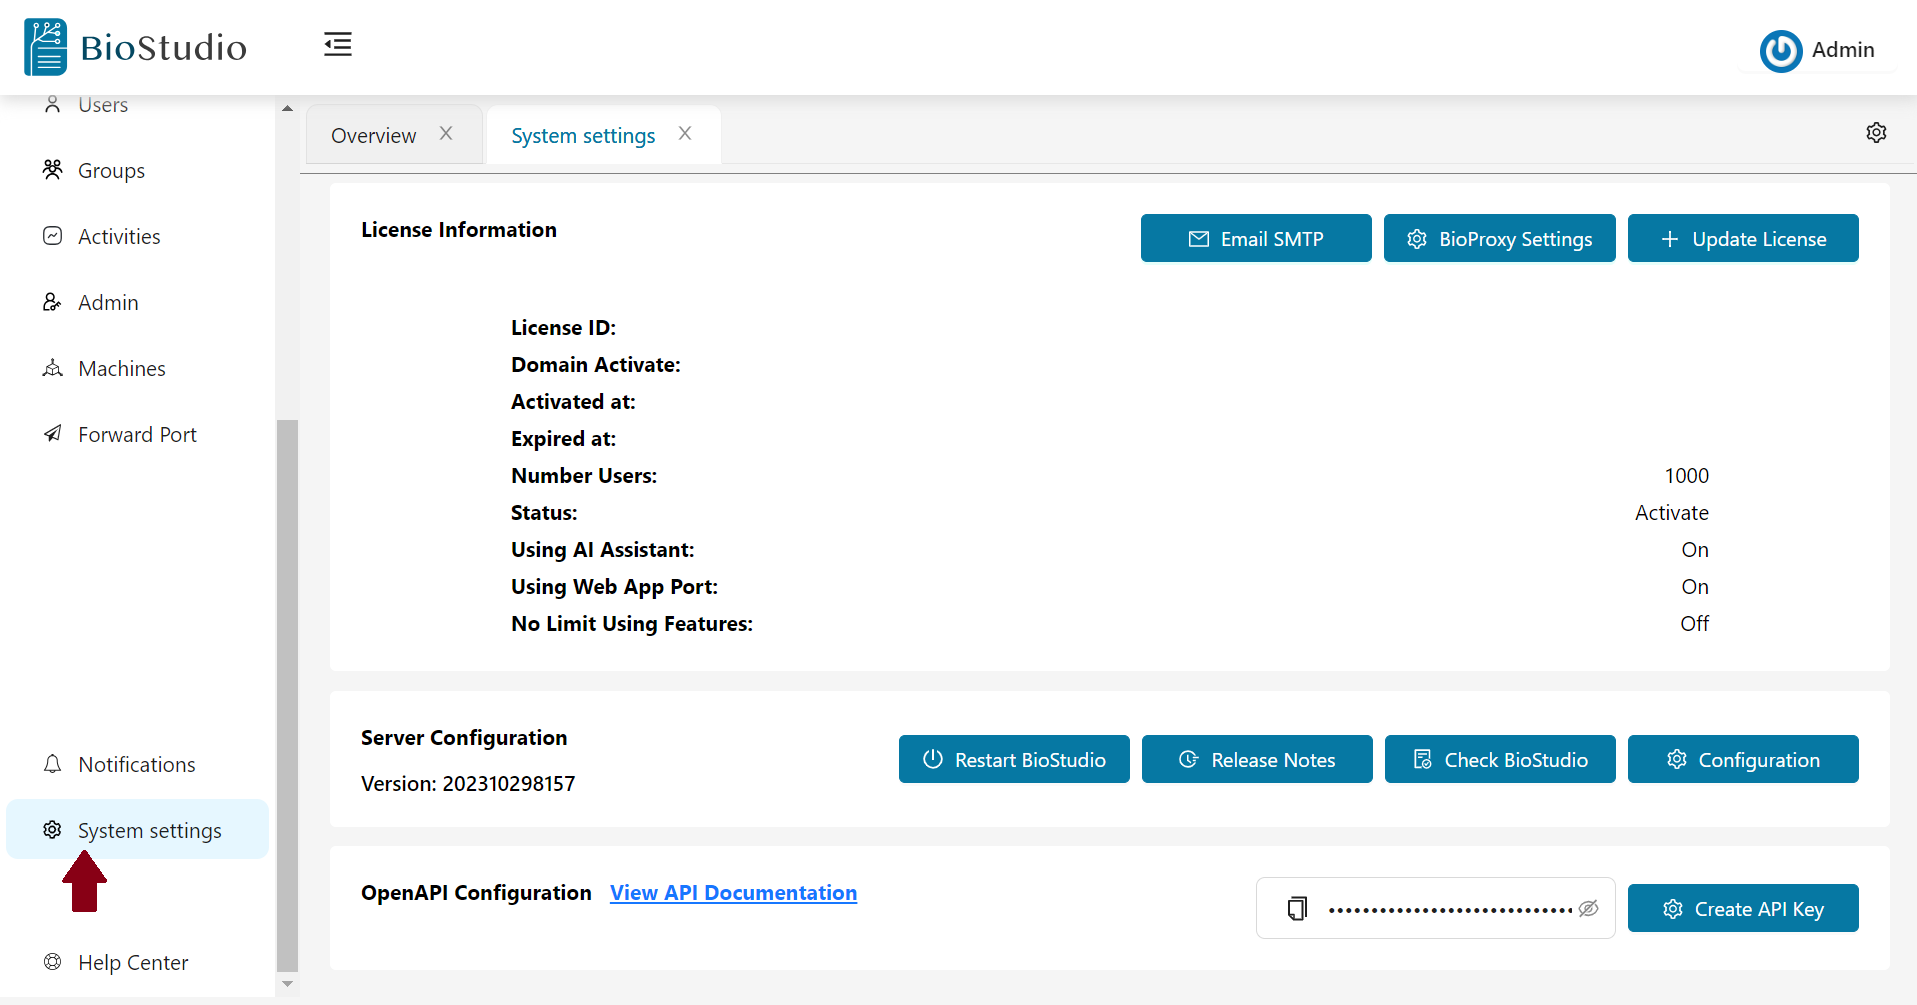Go to Activities in the sidebar
Screen dimensions: 1917x1005
pyautogui.click(x=137, y=236)
